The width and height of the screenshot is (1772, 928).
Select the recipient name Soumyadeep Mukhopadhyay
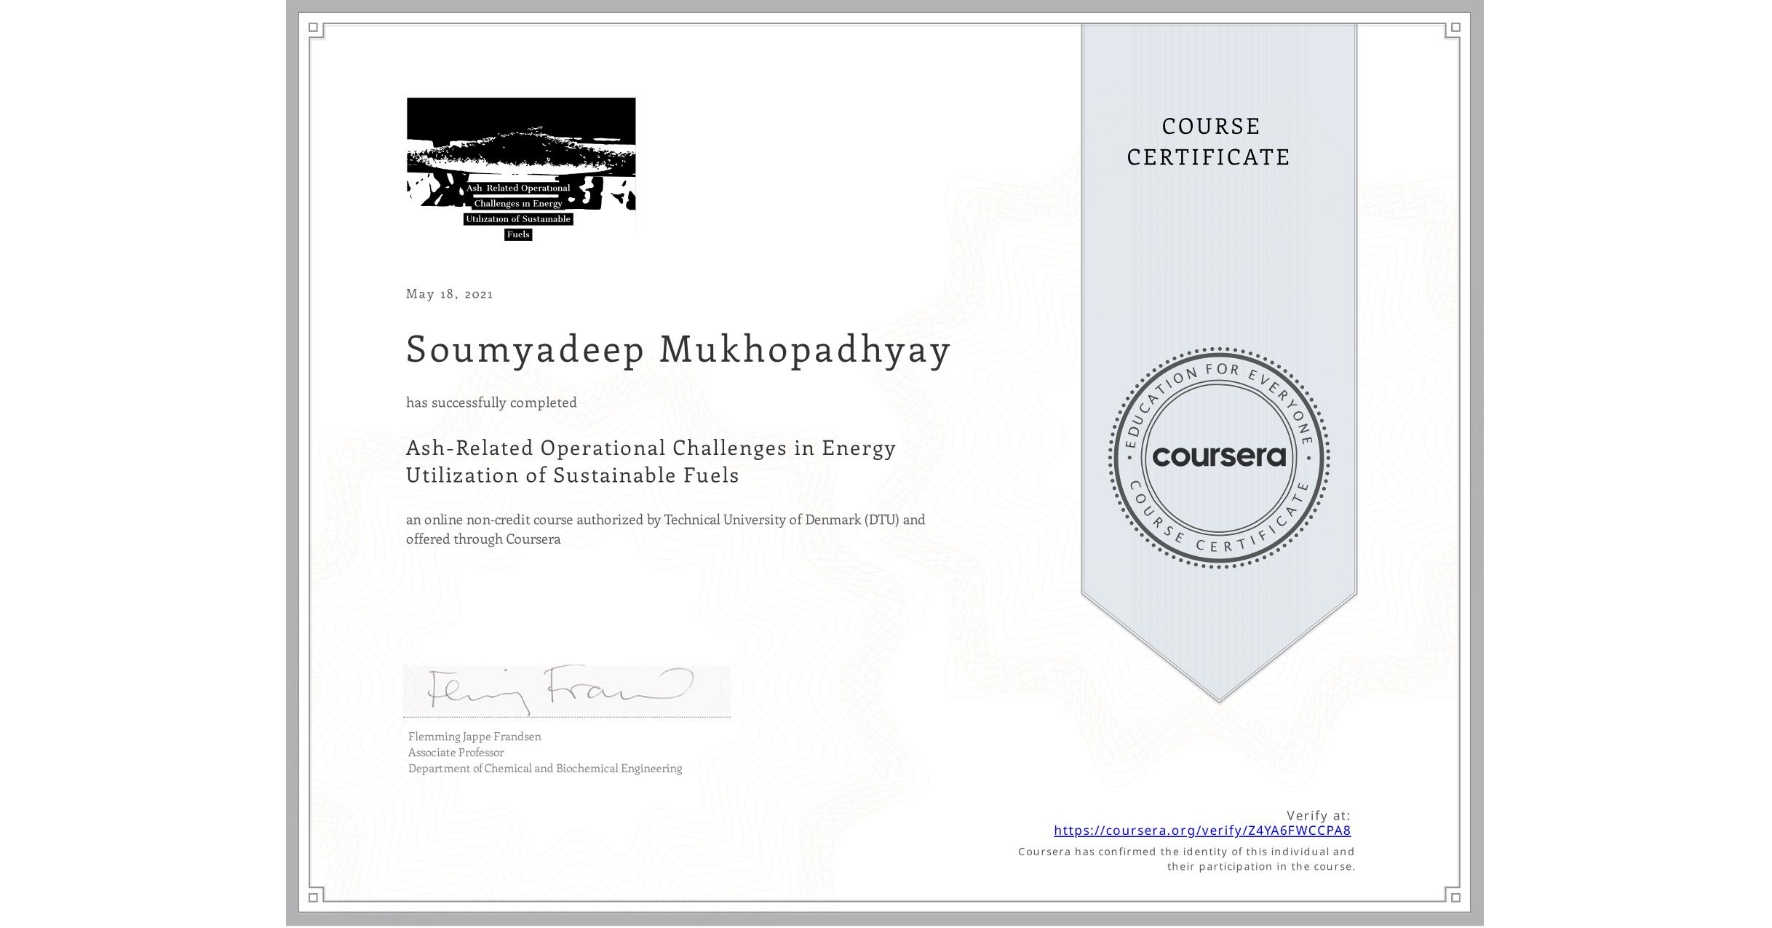point(676,351)
